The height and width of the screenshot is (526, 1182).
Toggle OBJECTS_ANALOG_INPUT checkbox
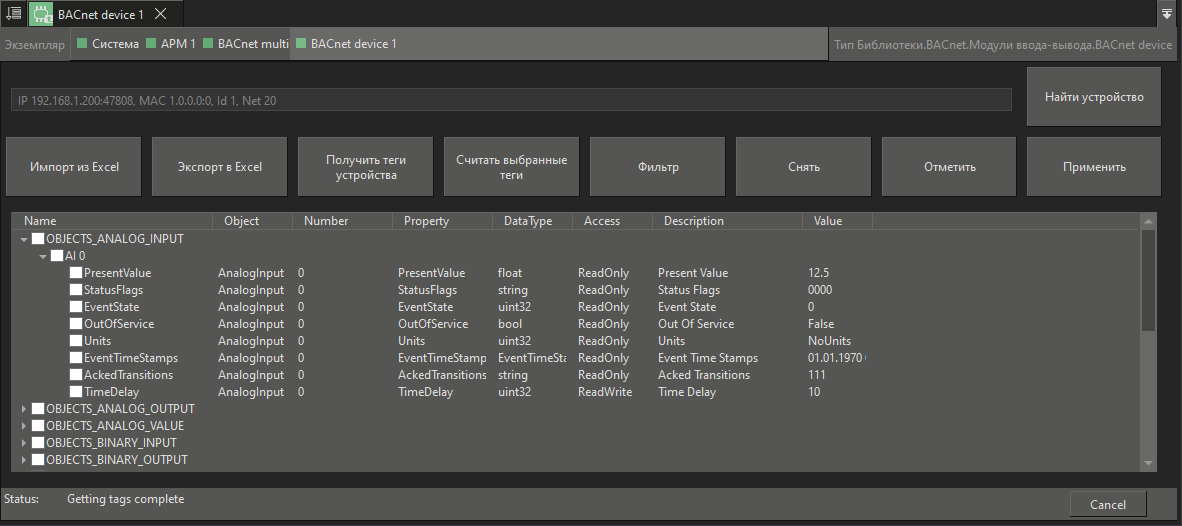point(38,239)
